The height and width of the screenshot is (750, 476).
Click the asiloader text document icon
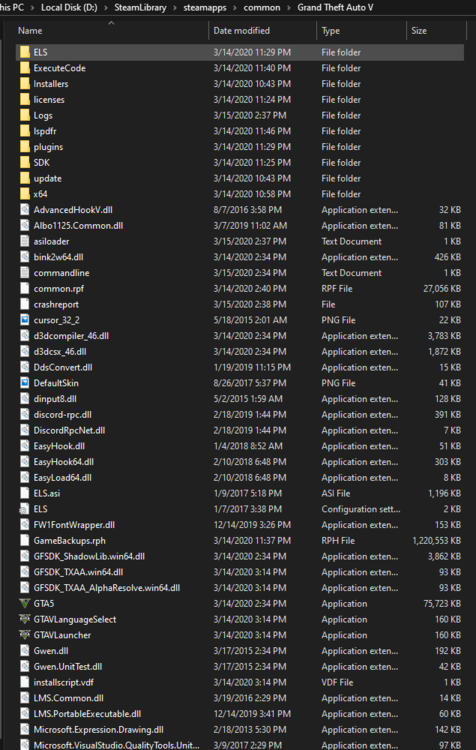point(25,241)
